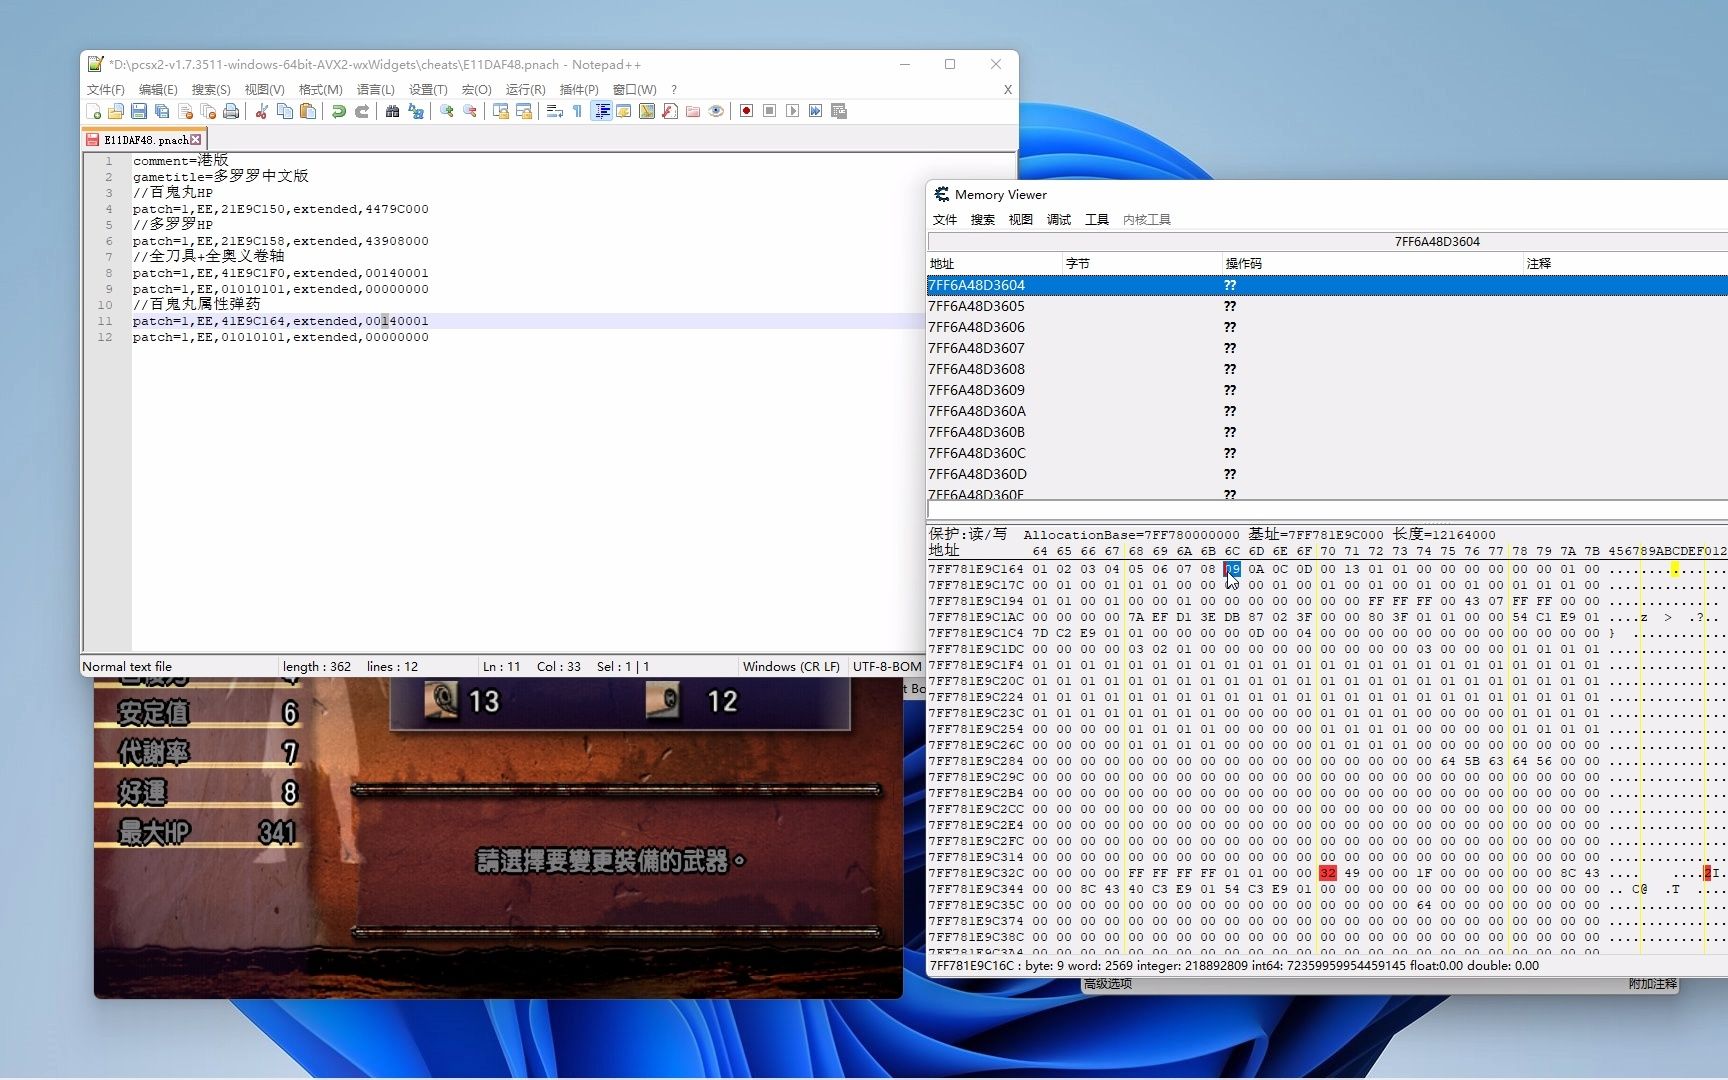Viewport: 1728px width, 1080px height.
Task: Open the 语言(L) menu
Action: 376,90
